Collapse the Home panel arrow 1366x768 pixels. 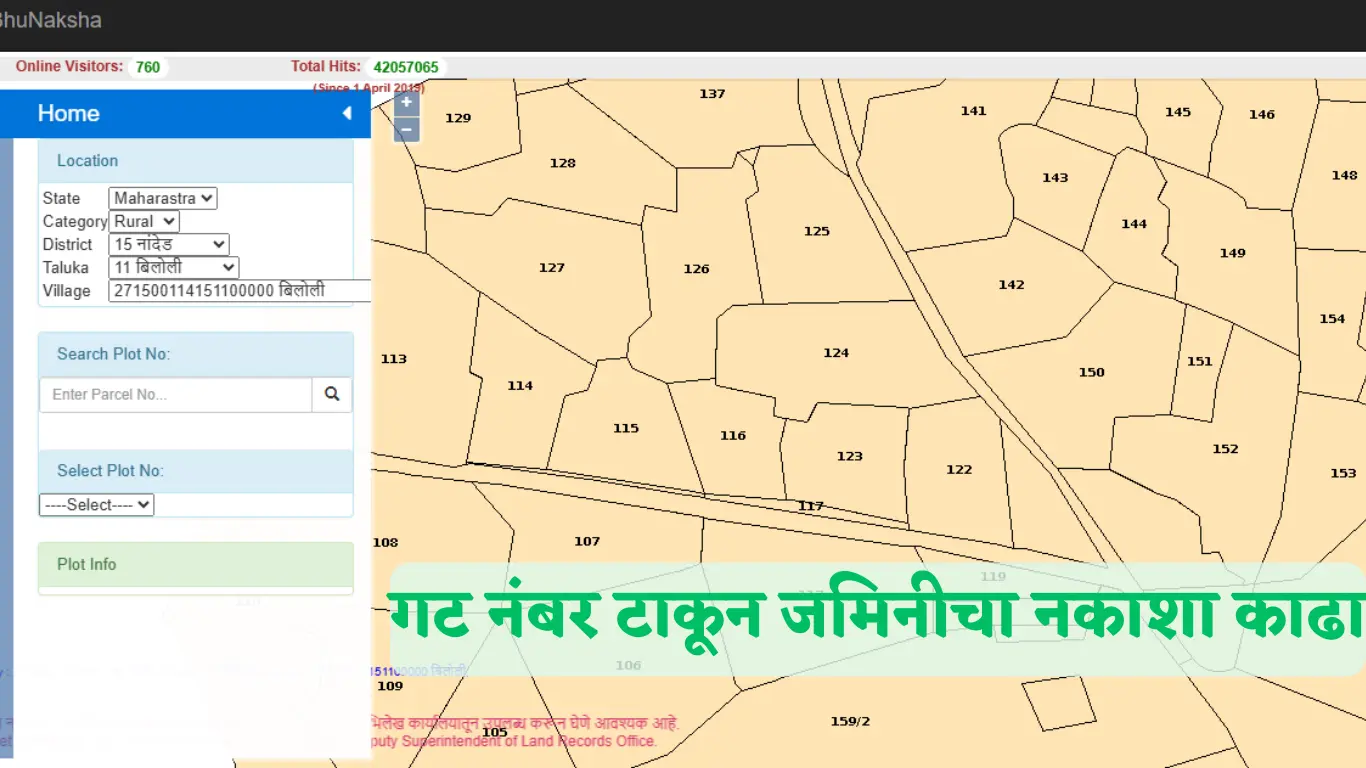pyautogui.click(x=347, y=114)
